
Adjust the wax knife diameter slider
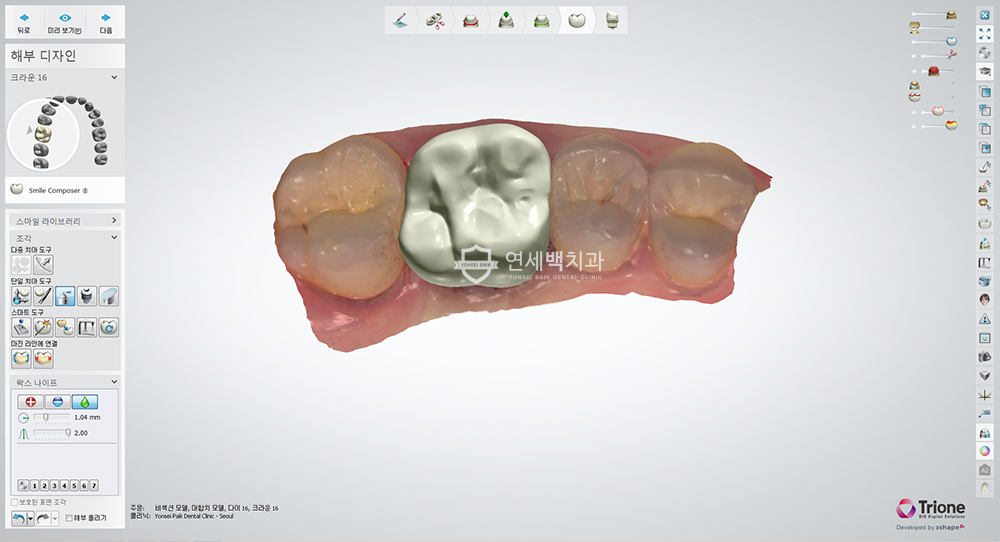pos(52,418)
